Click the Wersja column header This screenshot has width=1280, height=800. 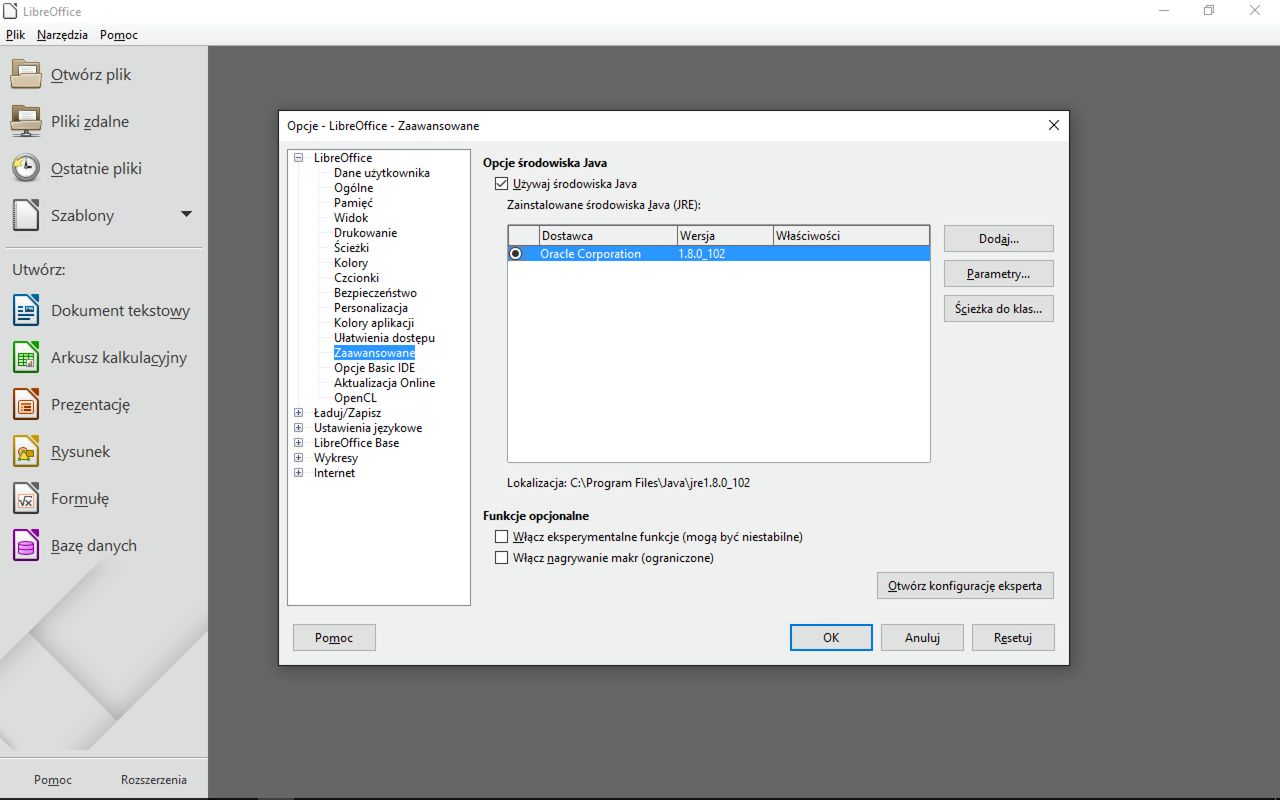point(725,236)
